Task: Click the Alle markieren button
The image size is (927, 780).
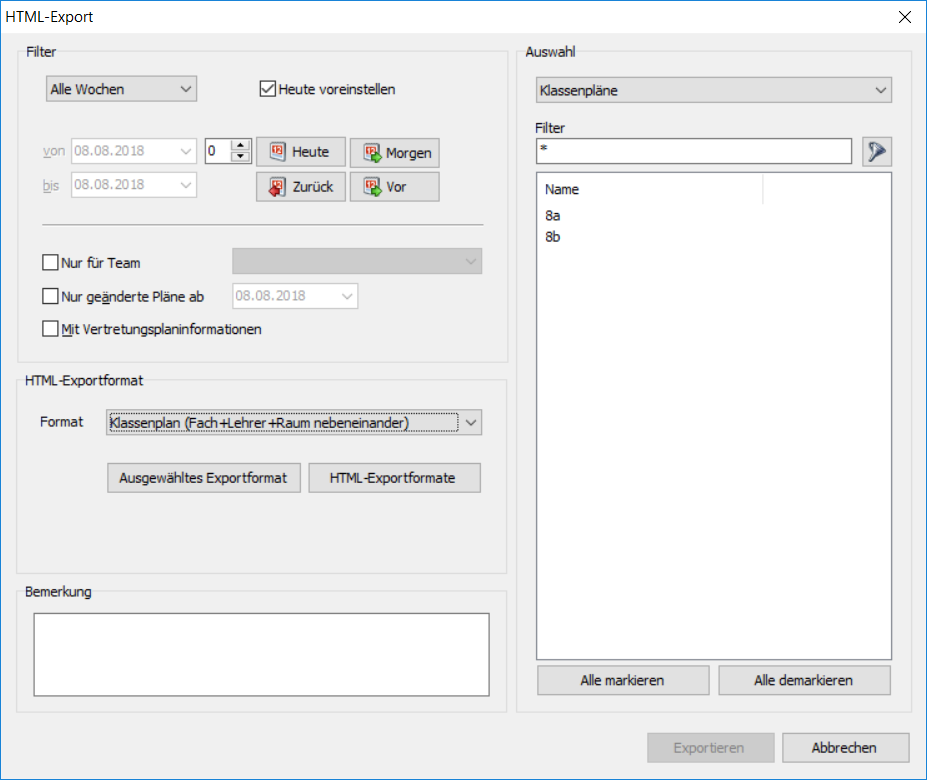Action: (x=622, y=680)
